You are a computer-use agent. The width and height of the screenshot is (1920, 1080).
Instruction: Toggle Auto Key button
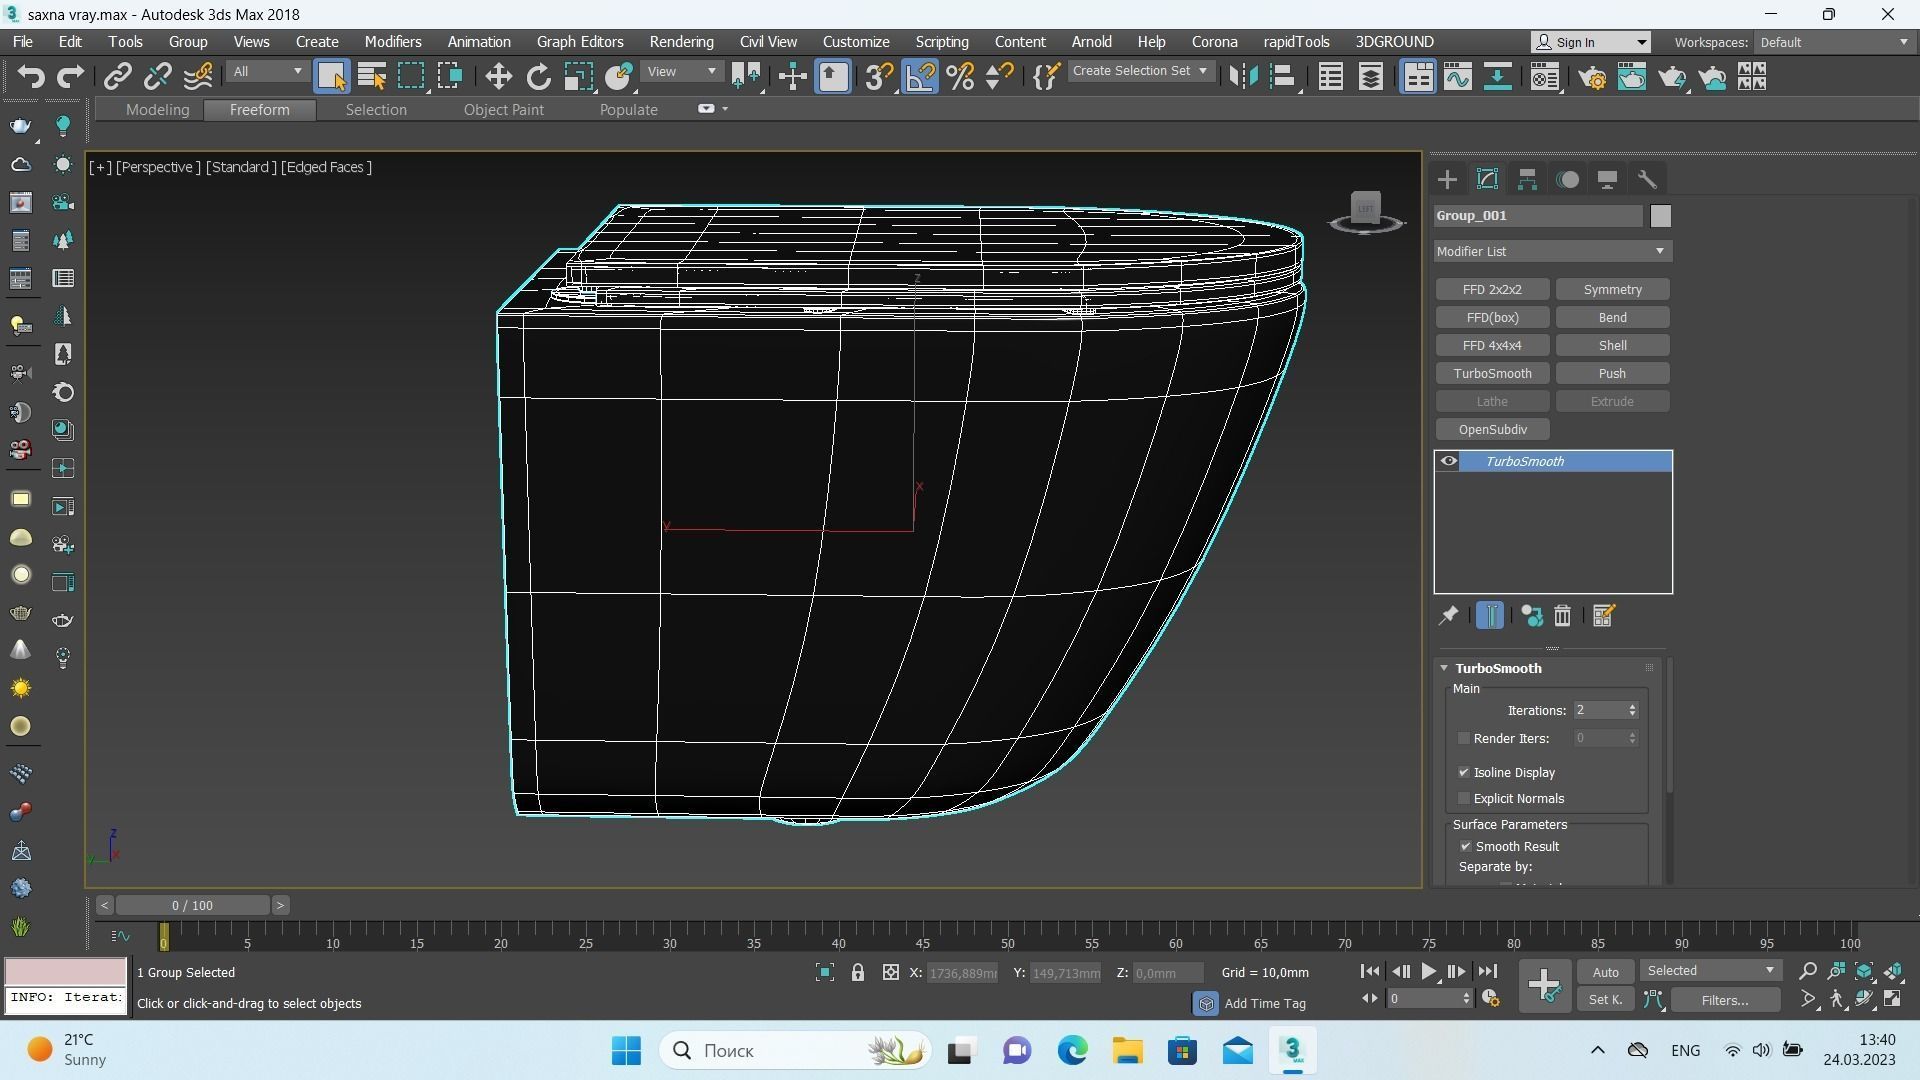point(1605,973)
